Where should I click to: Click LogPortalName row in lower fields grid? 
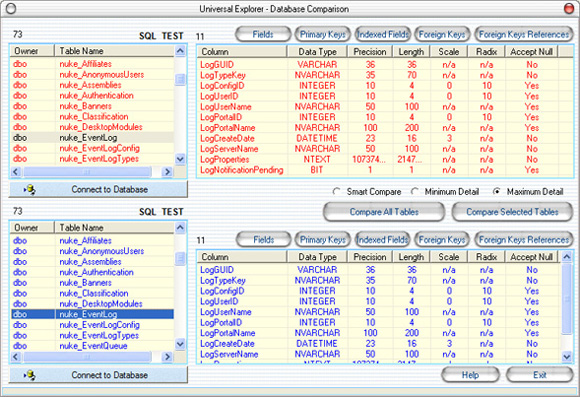point(379,333)
